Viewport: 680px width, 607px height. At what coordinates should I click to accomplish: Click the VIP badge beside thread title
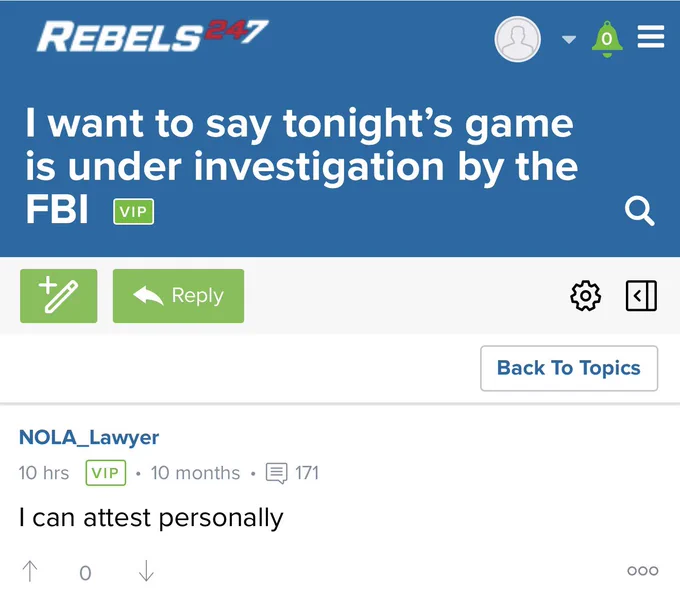point(134,212)
